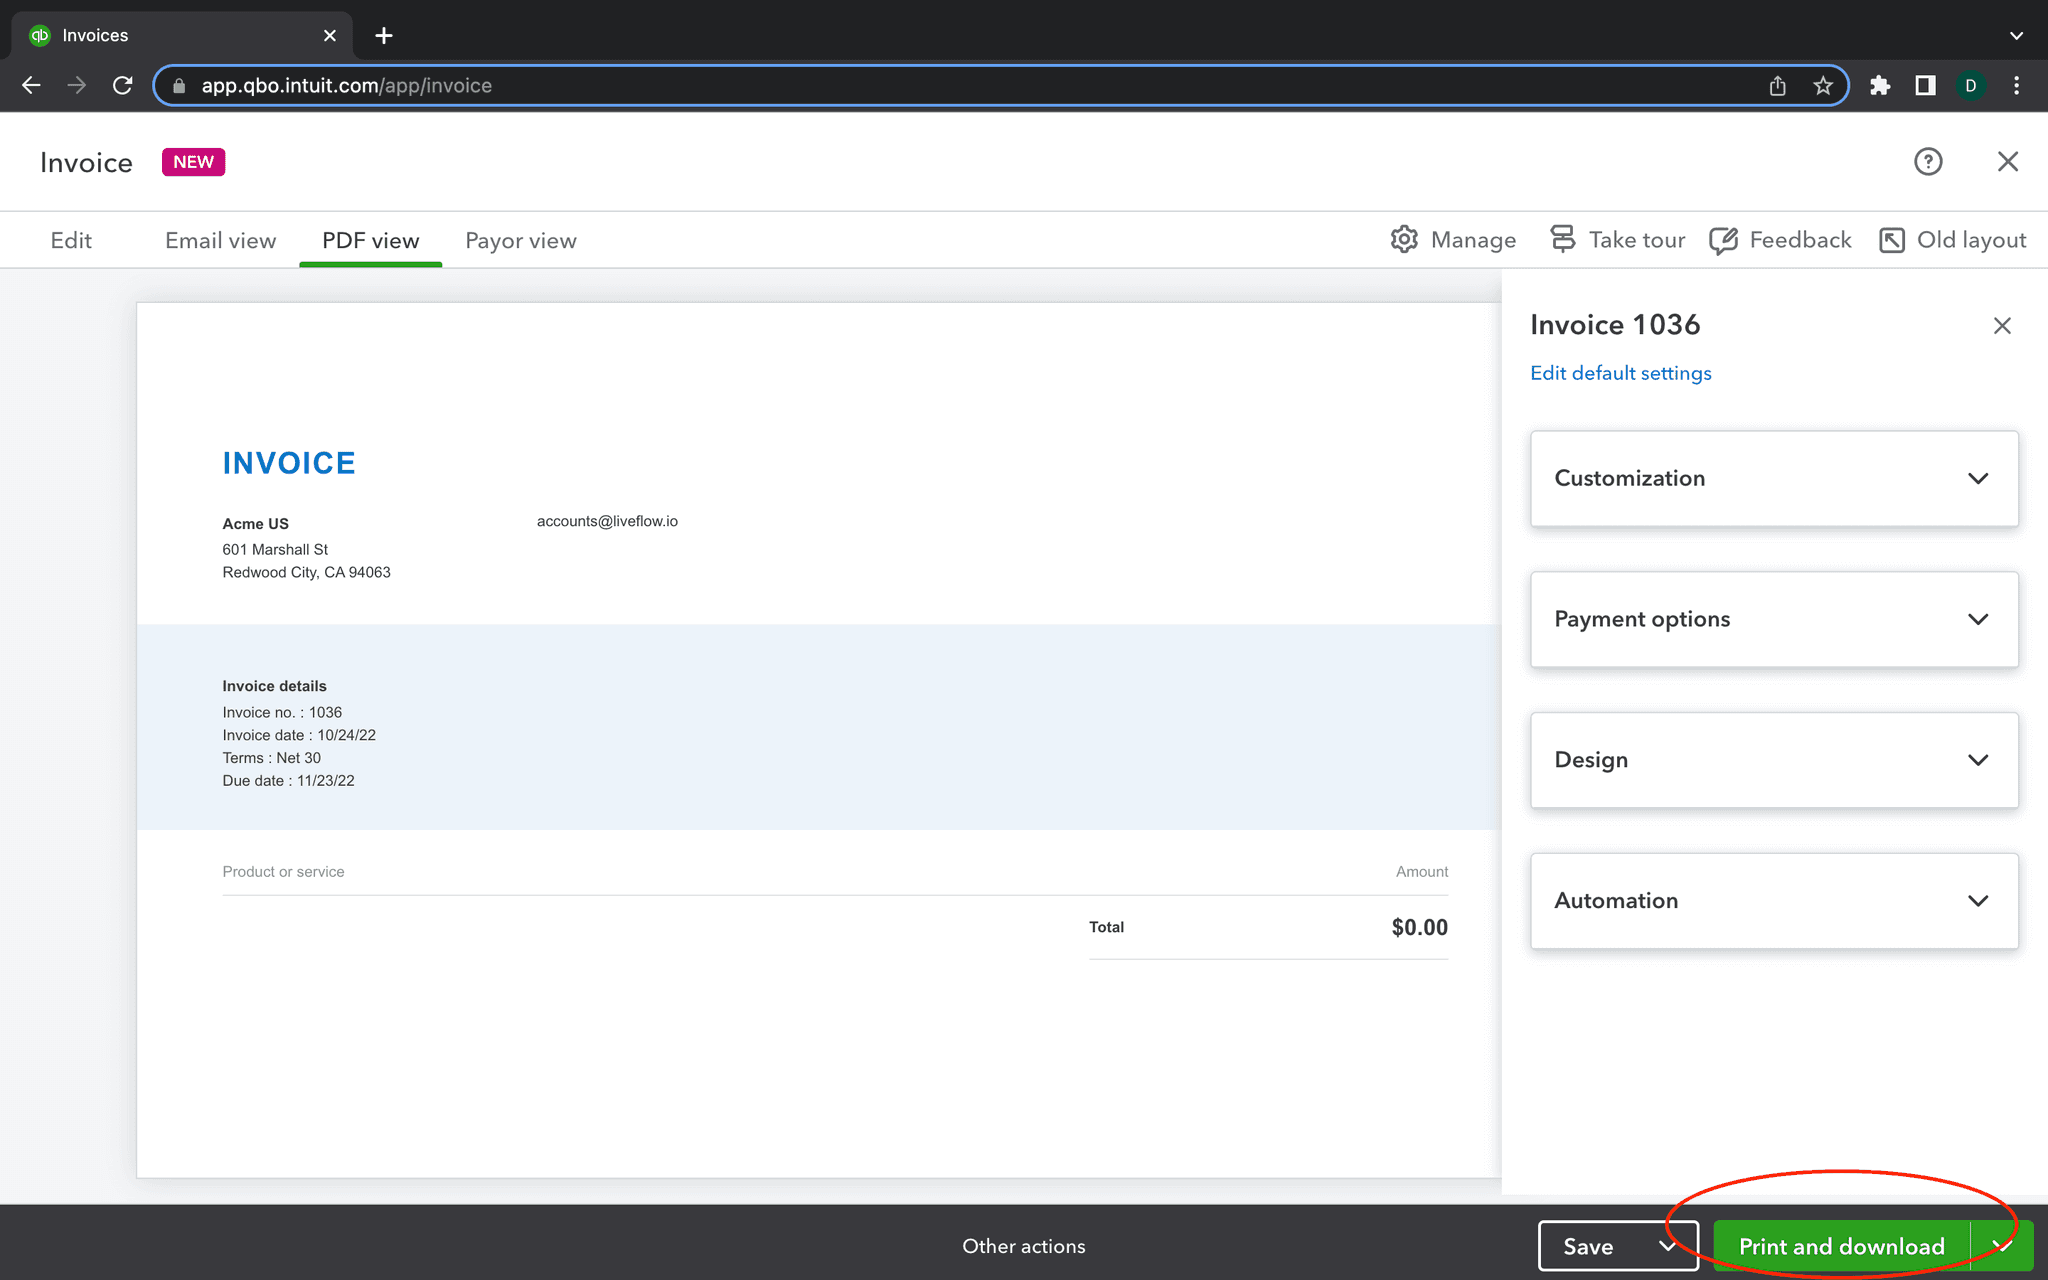Click the Edit default settings link
The image size is (2048, 1280).
point(1620,372)
